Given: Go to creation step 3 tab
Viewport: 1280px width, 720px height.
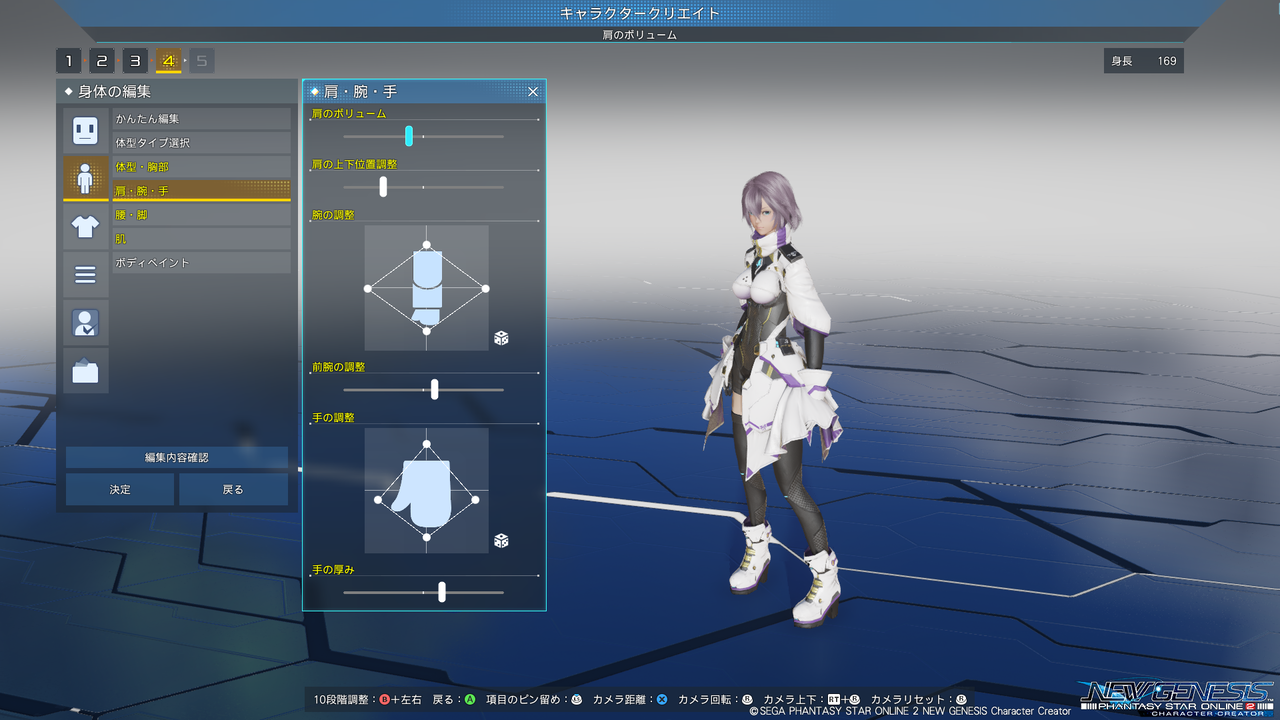Looking at the screenshot, I should coord(135,61).
